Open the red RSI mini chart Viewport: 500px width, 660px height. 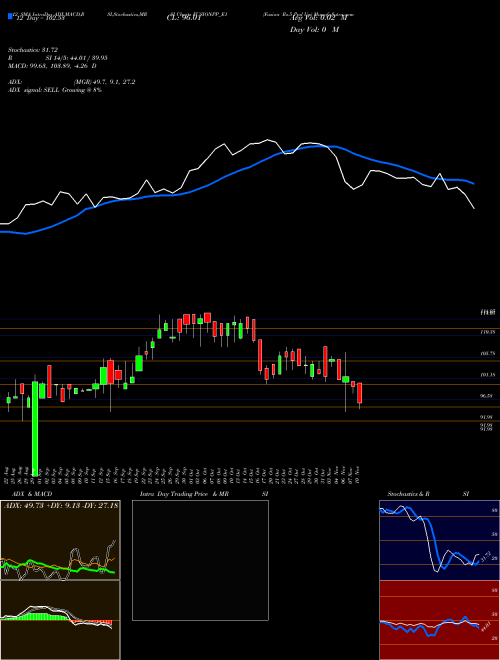439,620
